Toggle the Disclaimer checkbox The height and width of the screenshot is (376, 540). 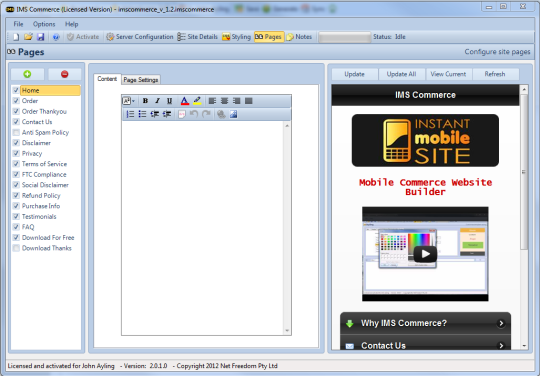(x=16, y=143)
